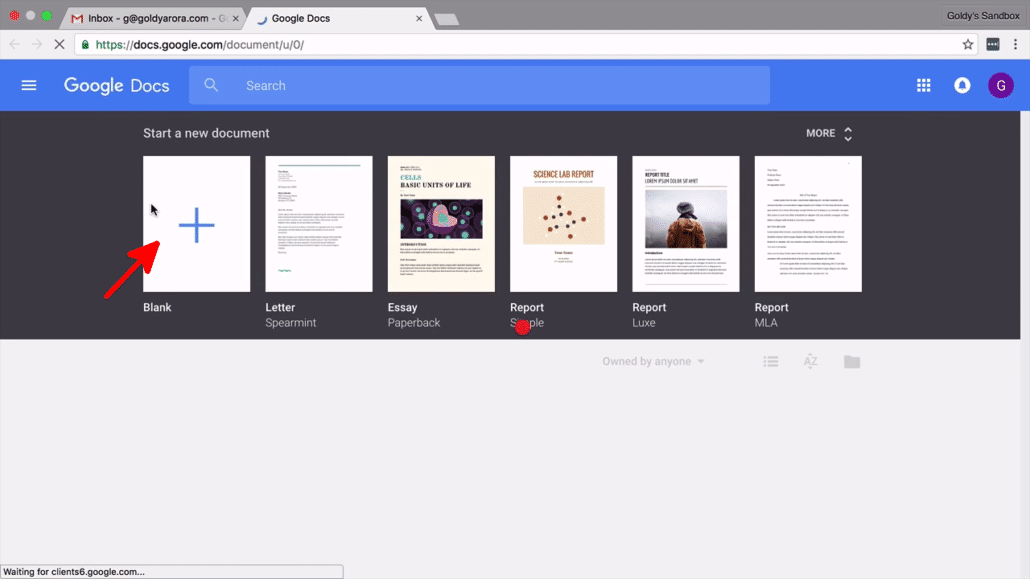Open the AZ sort options
1030x579 pixels.
click(811, 361)
